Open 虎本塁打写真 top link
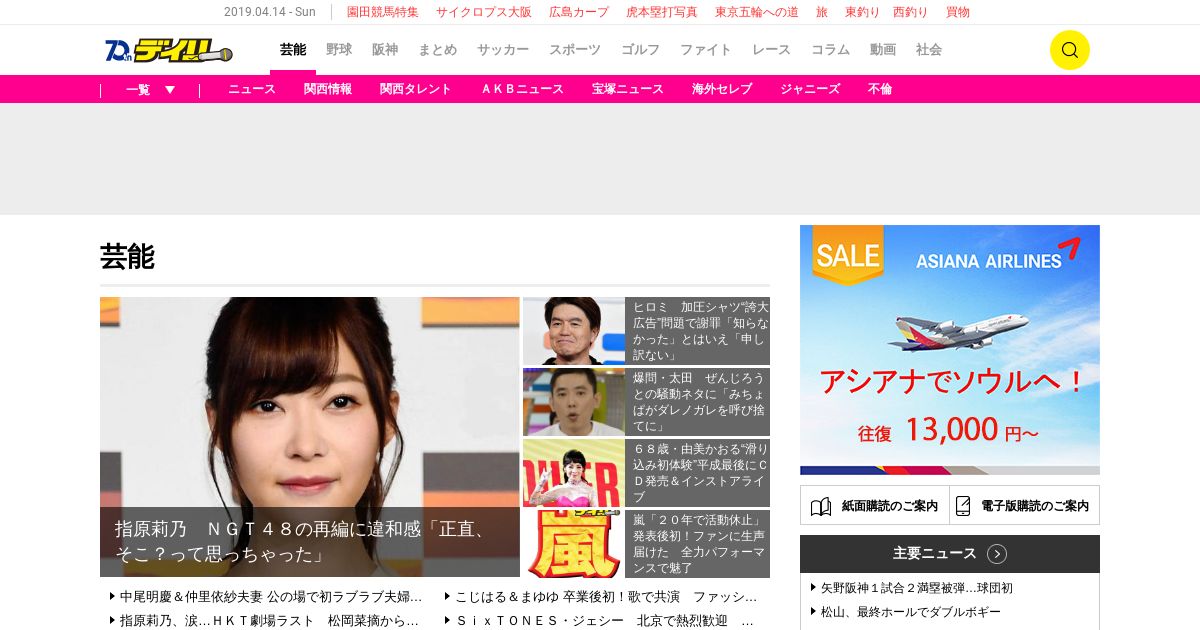1200x630 pixels. click(x=662, y=12)
